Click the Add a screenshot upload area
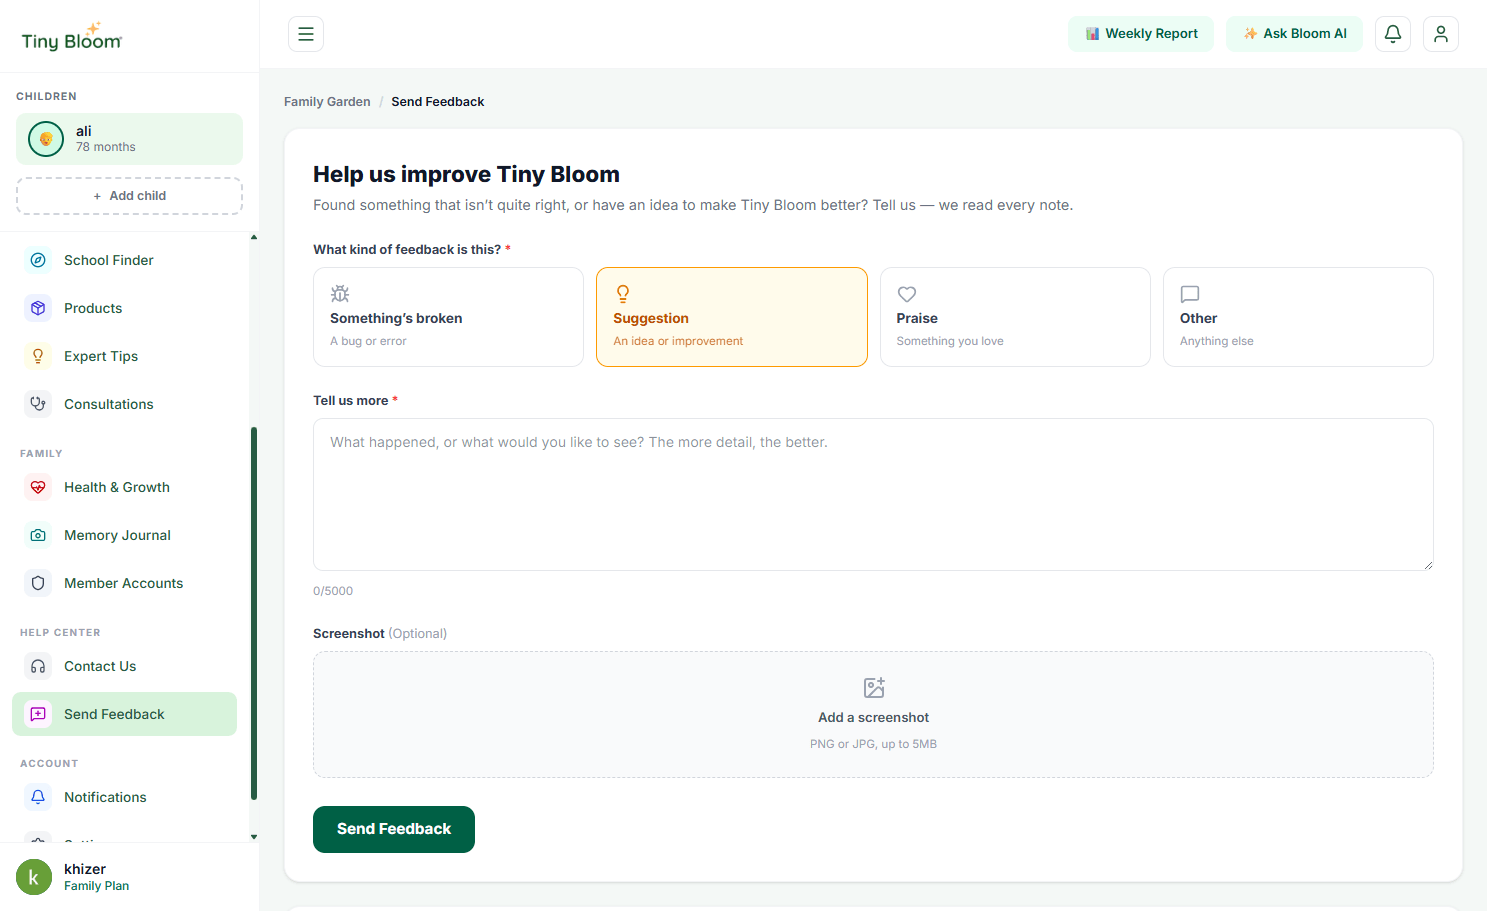Image resolution: width=1487 pixels, height=911 pixels. point(873,715)
